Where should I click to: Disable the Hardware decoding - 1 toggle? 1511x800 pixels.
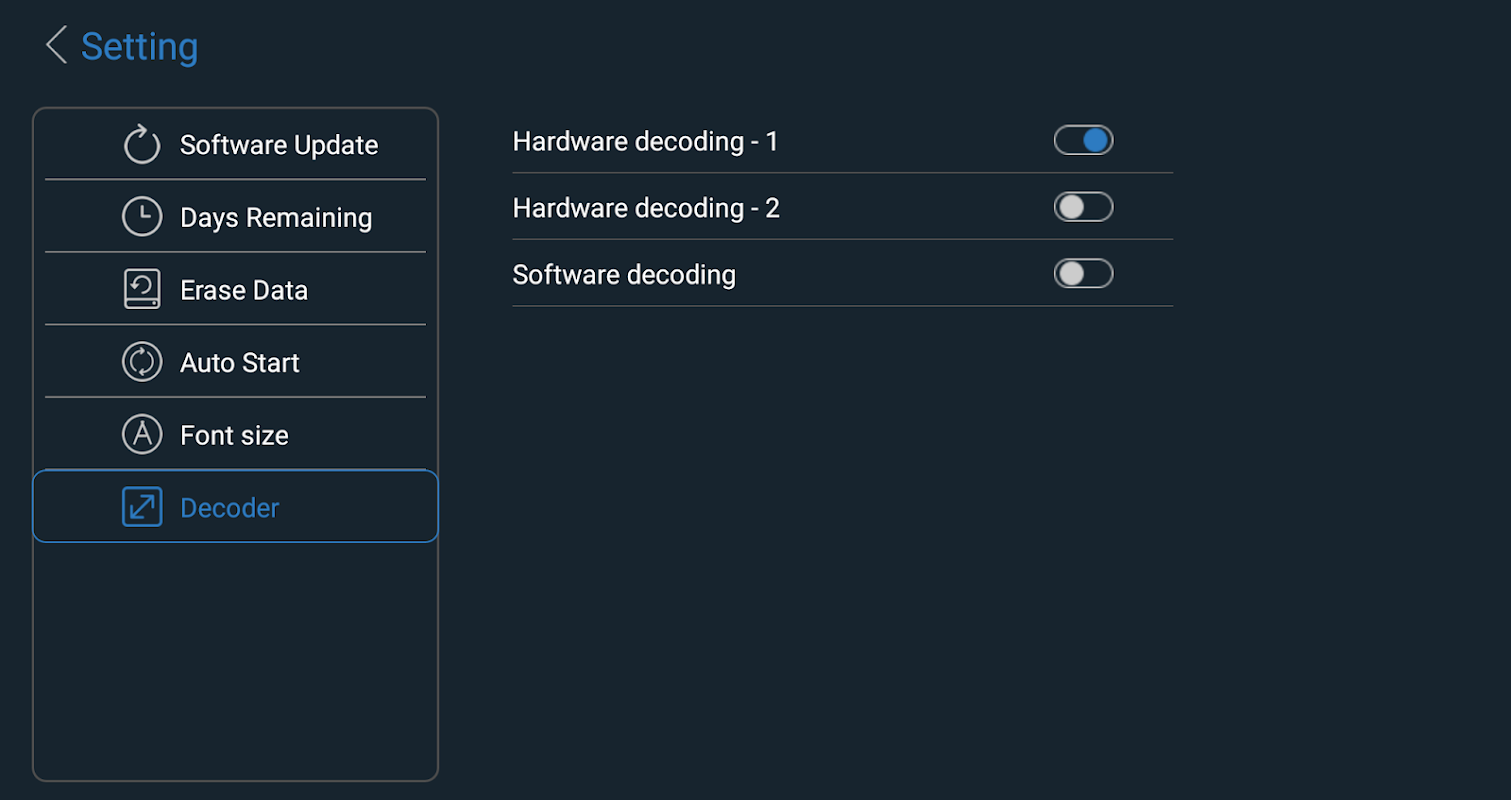pos(1083,141)
